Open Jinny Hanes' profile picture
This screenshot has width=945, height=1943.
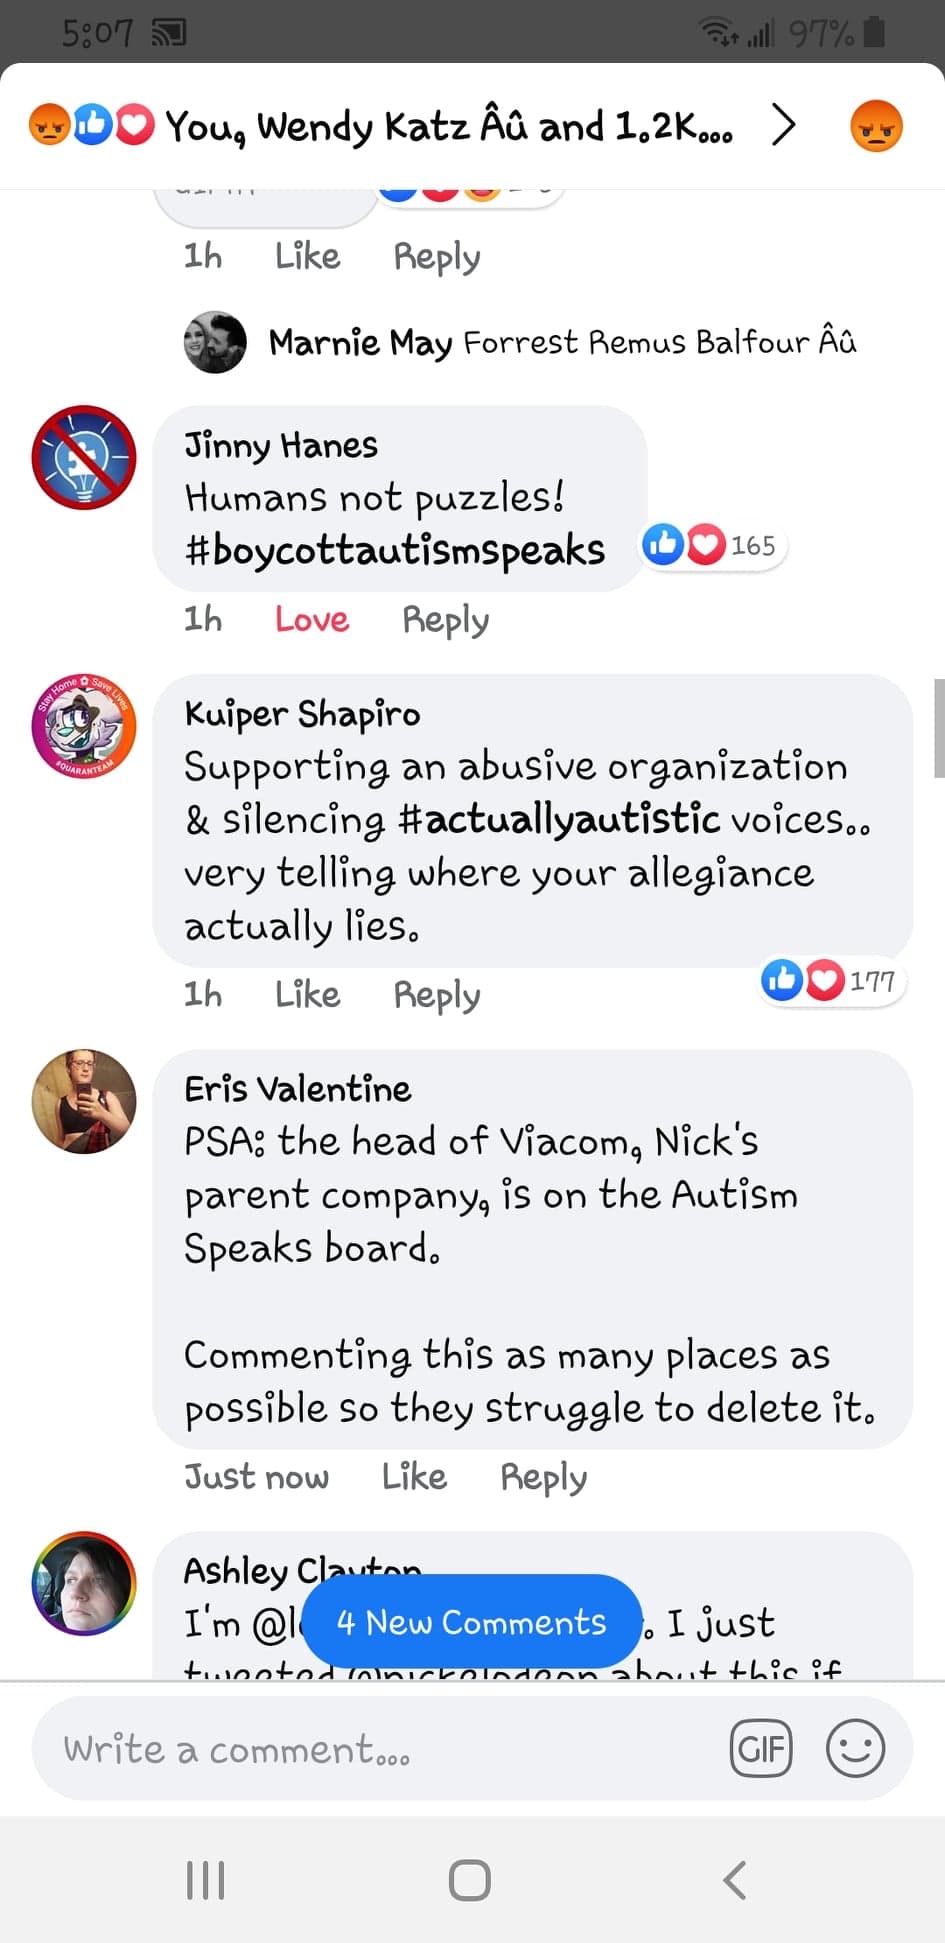pos(84,457)
